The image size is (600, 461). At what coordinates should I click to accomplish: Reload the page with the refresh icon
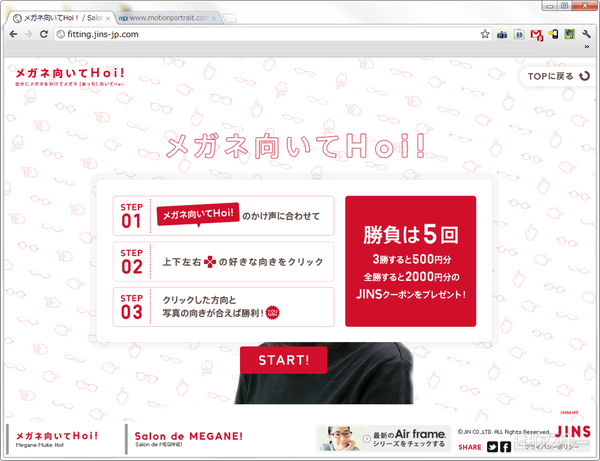pyautogui.click(x=44, y=34)
